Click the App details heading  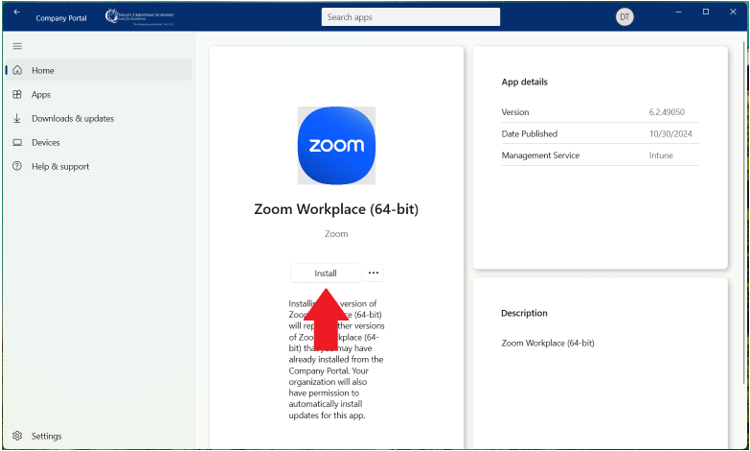point(524,82)
